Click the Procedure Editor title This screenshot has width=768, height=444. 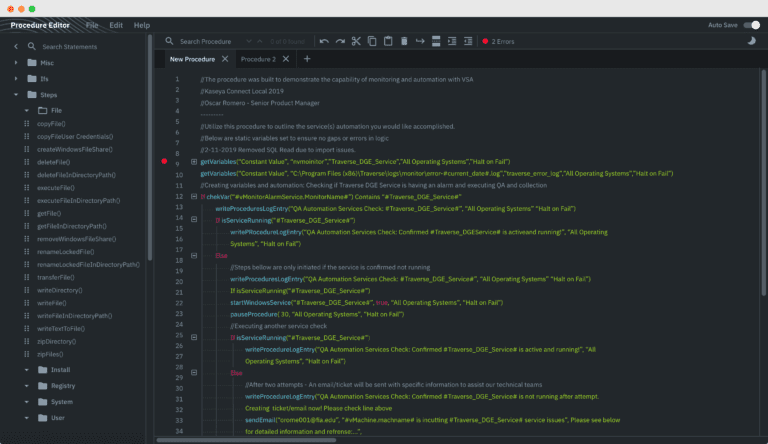point(40,25)
